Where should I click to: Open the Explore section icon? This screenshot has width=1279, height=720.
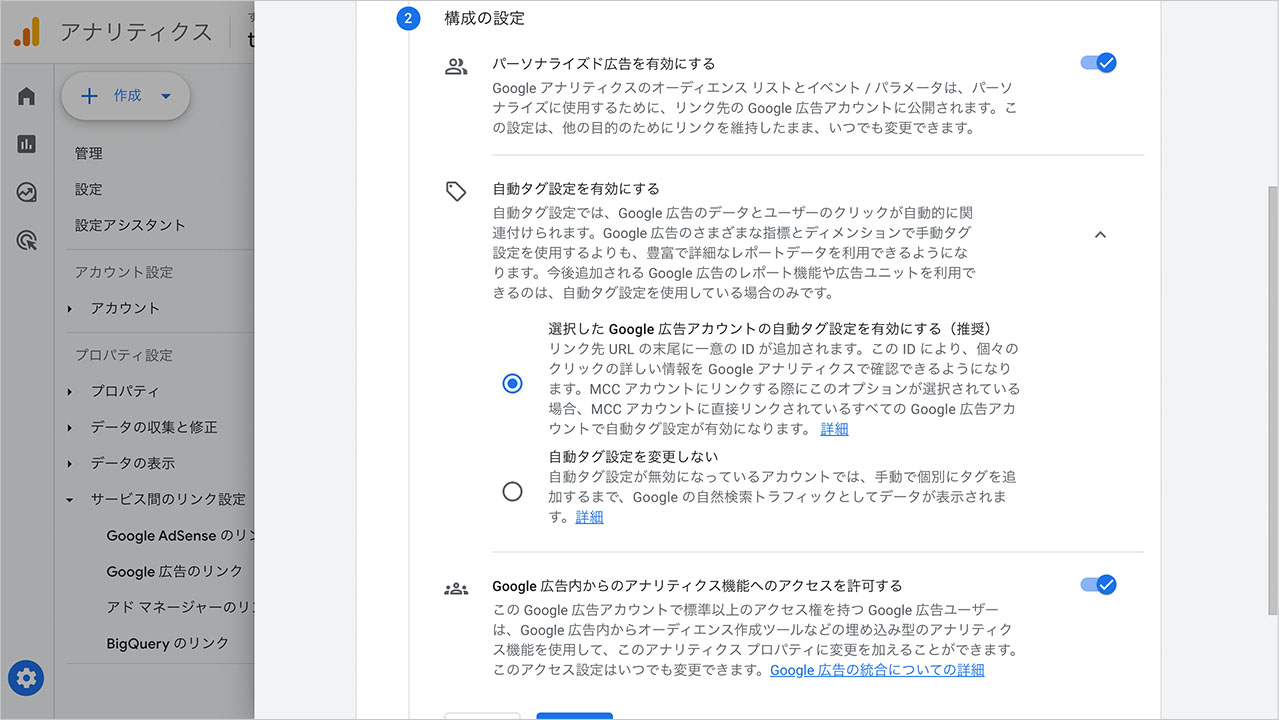[x=25, y=193]
